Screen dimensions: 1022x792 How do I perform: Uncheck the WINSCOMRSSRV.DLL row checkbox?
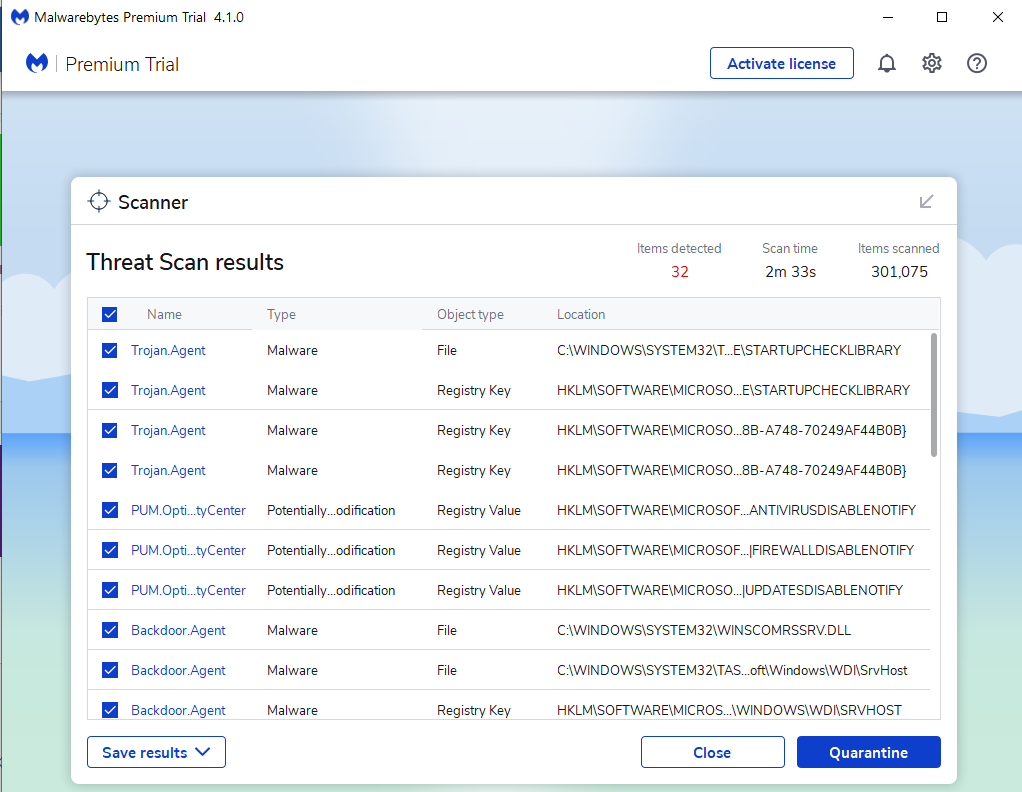pos(110,630)
